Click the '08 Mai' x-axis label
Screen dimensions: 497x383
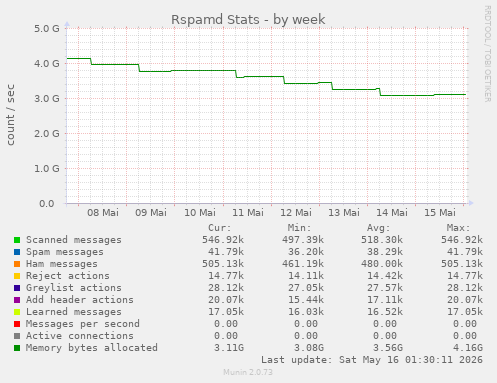click(x=103, y=213)
